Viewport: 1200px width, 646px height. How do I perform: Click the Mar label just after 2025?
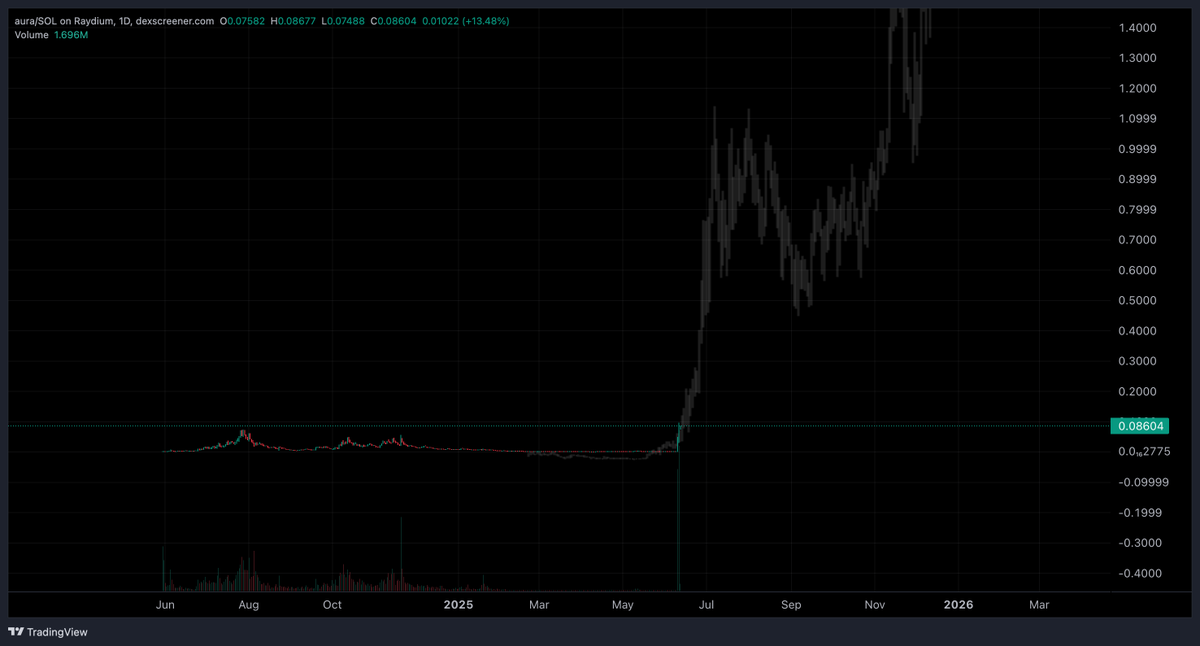point(539,605)
